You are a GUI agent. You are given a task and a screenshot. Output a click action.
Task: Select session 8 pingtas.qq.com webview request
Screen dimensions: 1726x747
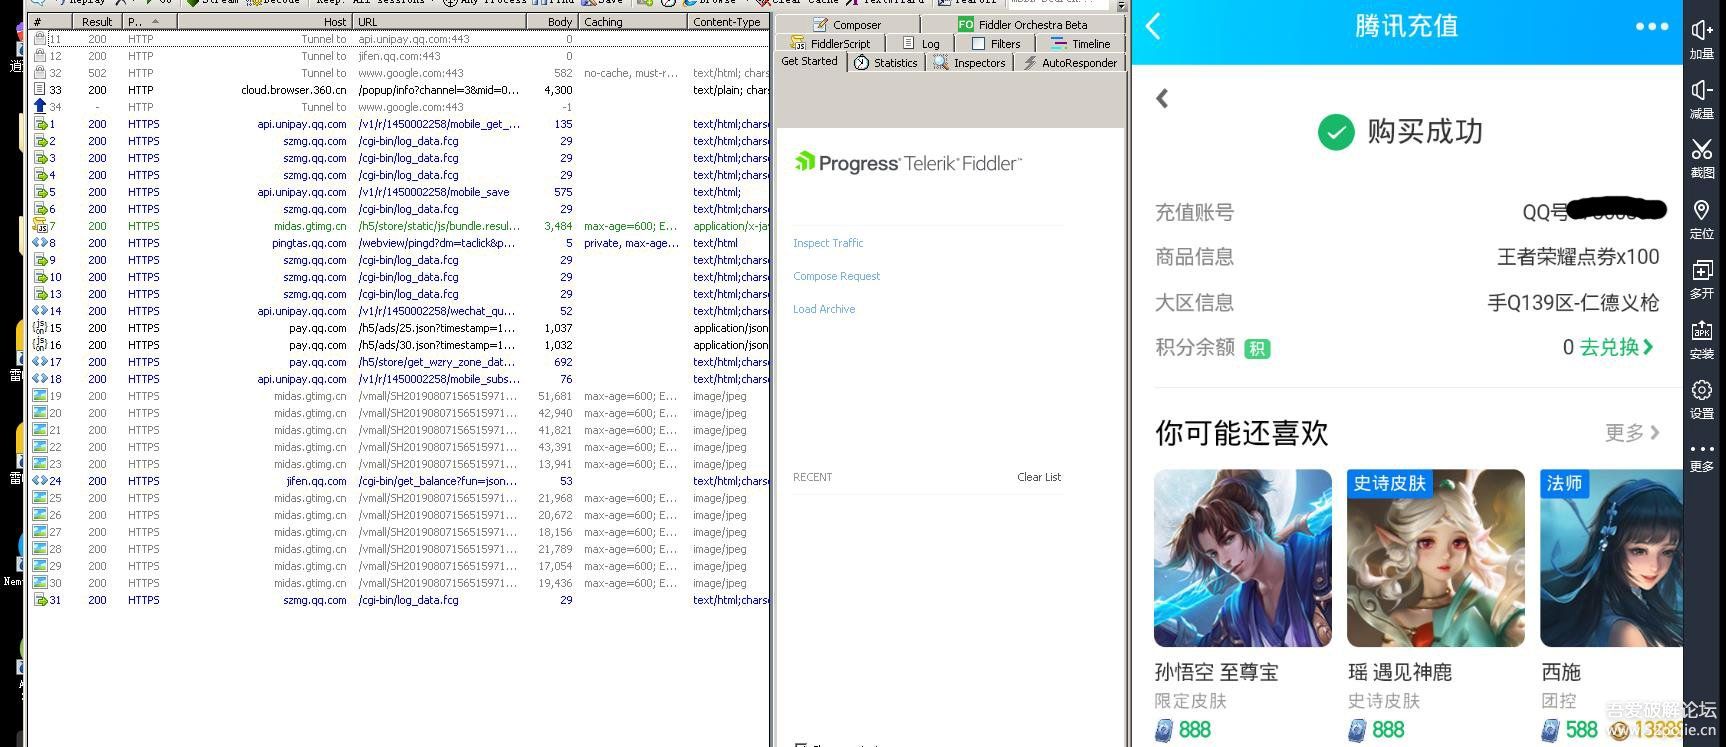[400, 243]
